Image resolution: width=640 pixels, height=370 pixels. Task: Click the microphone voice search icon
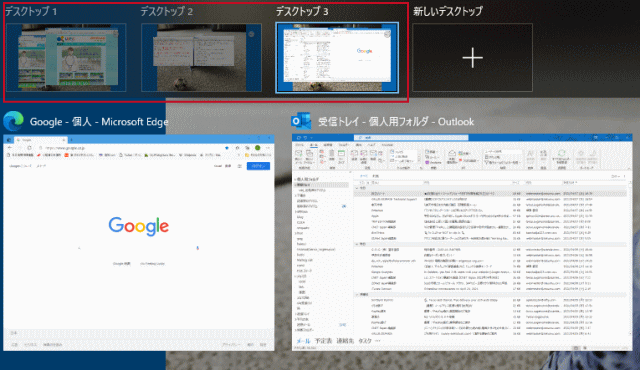[x=198, y=248]
